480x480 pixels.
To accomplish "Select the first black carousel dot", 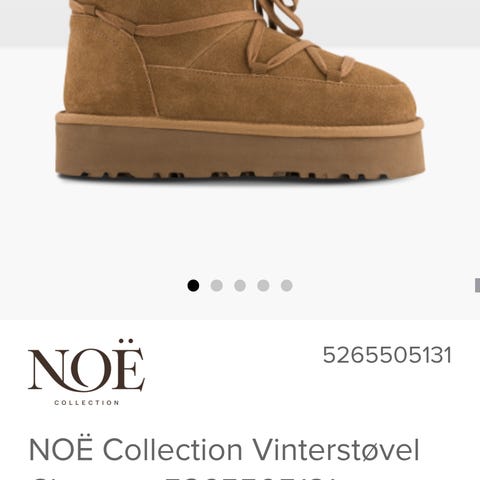I will click(193, 286).
